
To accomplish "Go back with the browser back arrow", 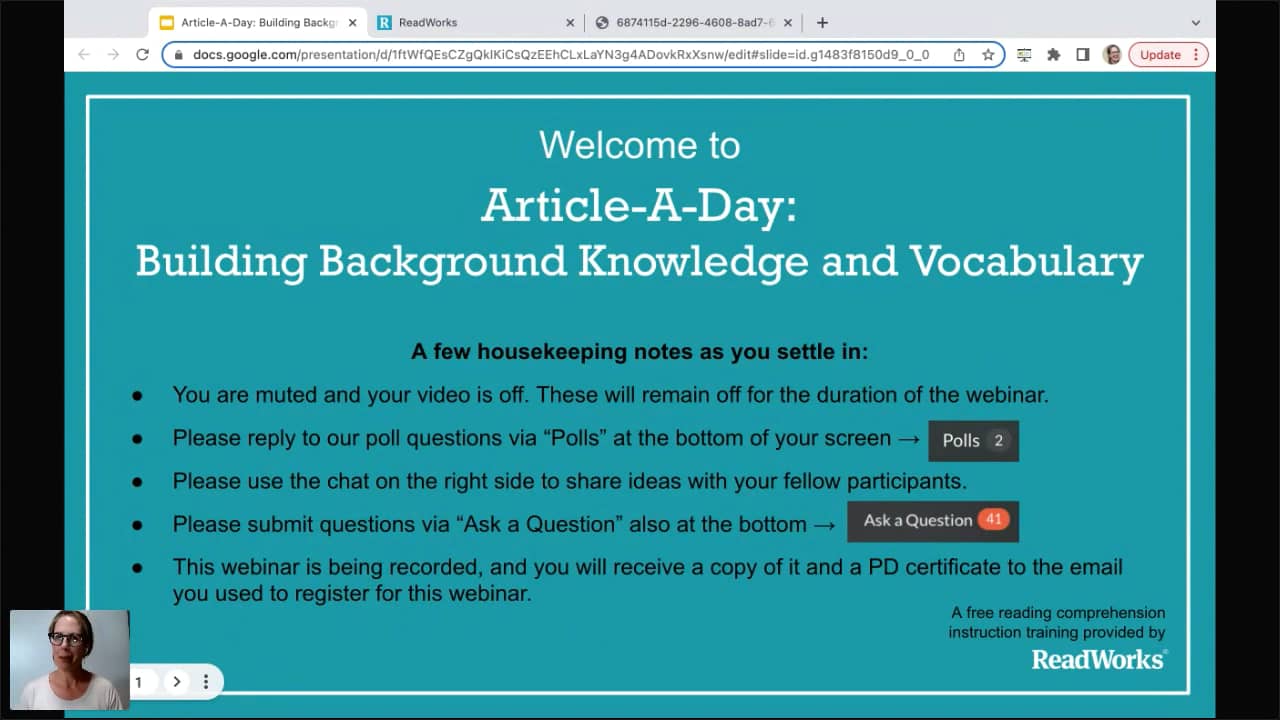I will click(x=84, y=55).
